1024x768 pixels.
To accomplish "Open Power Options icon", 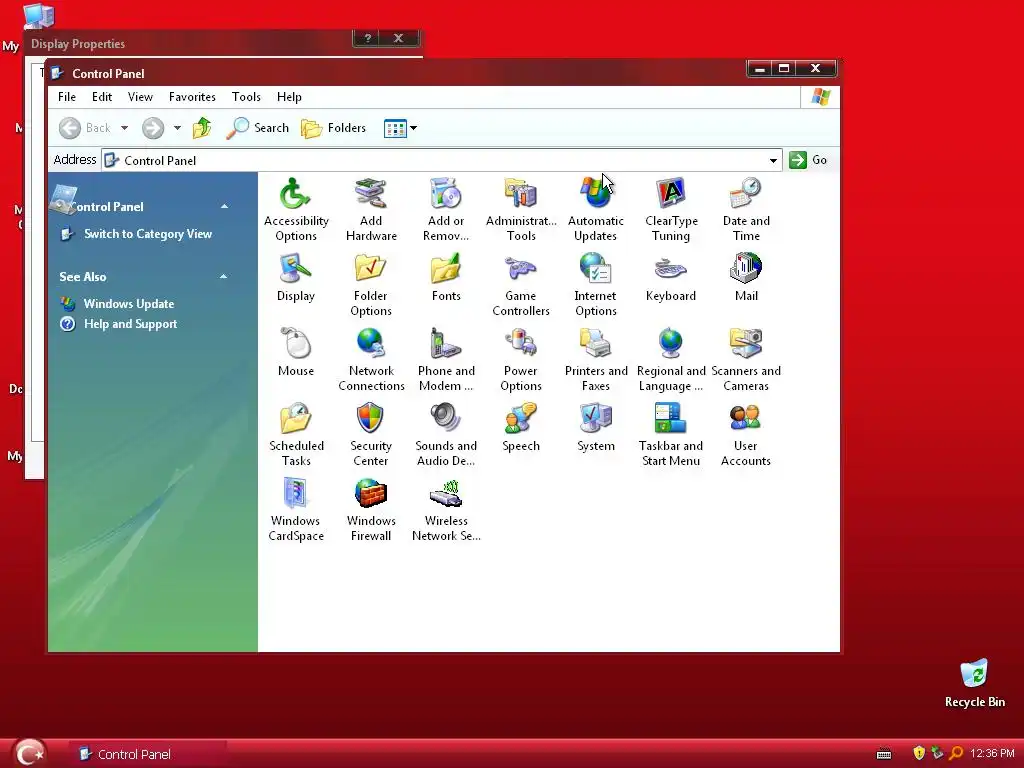I will [x=521, y=360].
